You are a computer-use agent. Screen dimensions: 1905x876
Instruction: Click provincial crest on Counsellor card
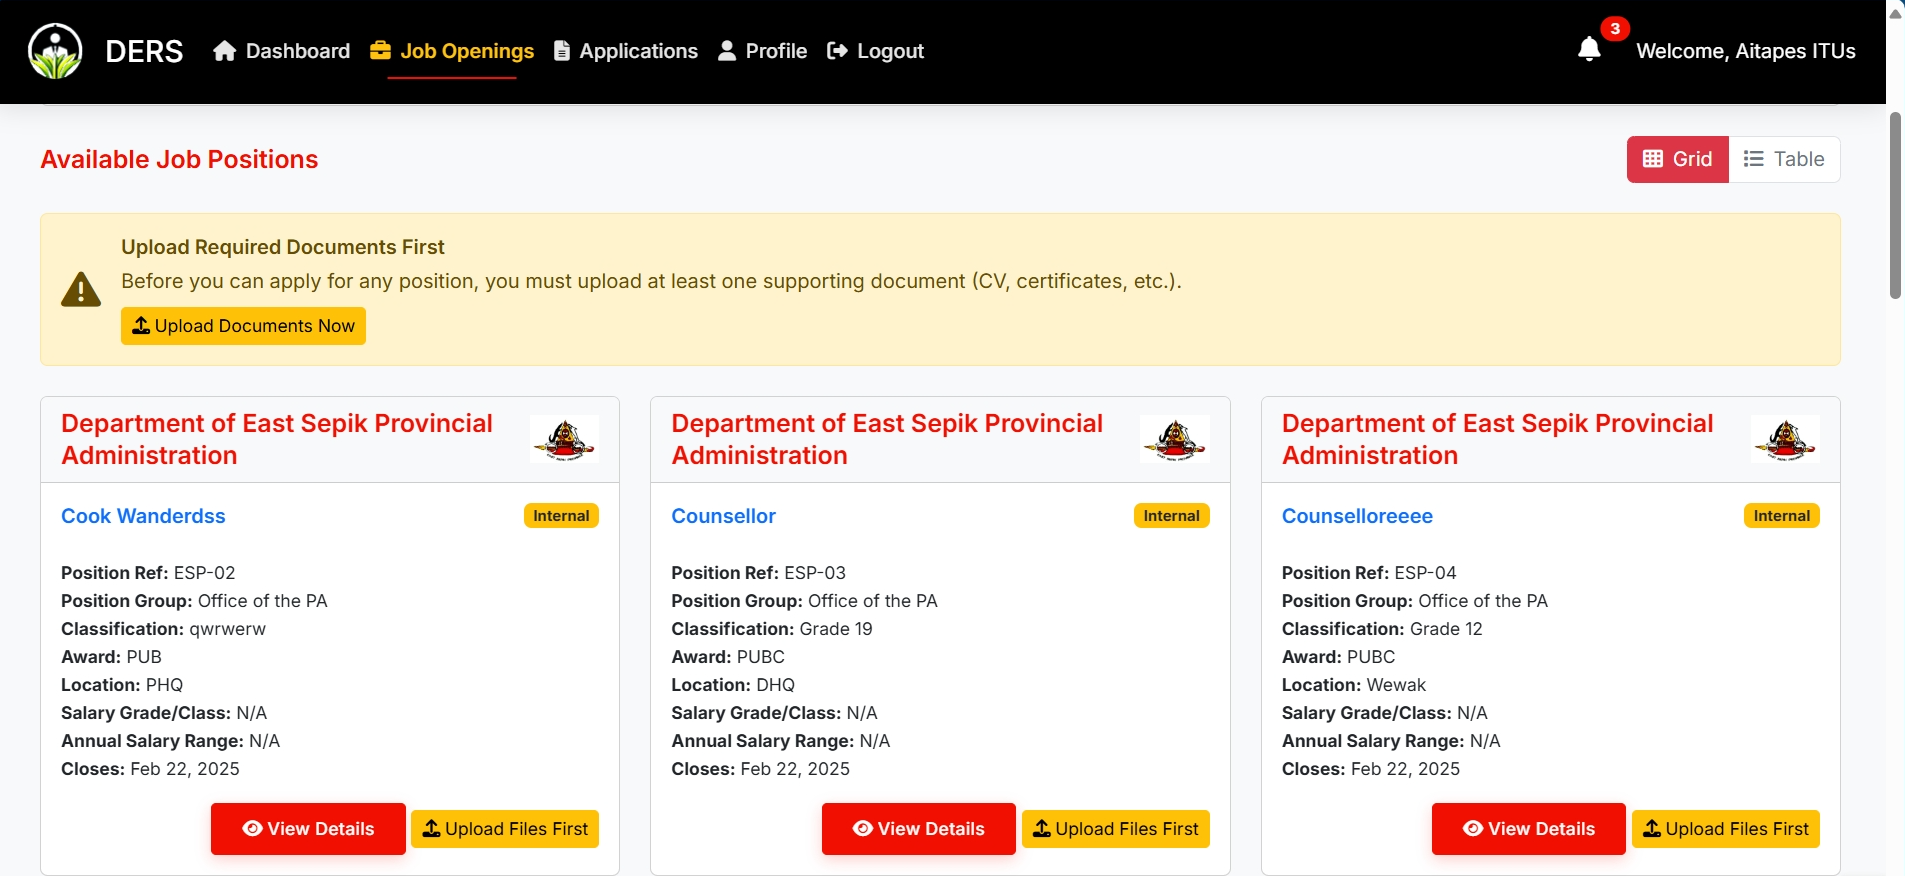[x=1174, y=439]
